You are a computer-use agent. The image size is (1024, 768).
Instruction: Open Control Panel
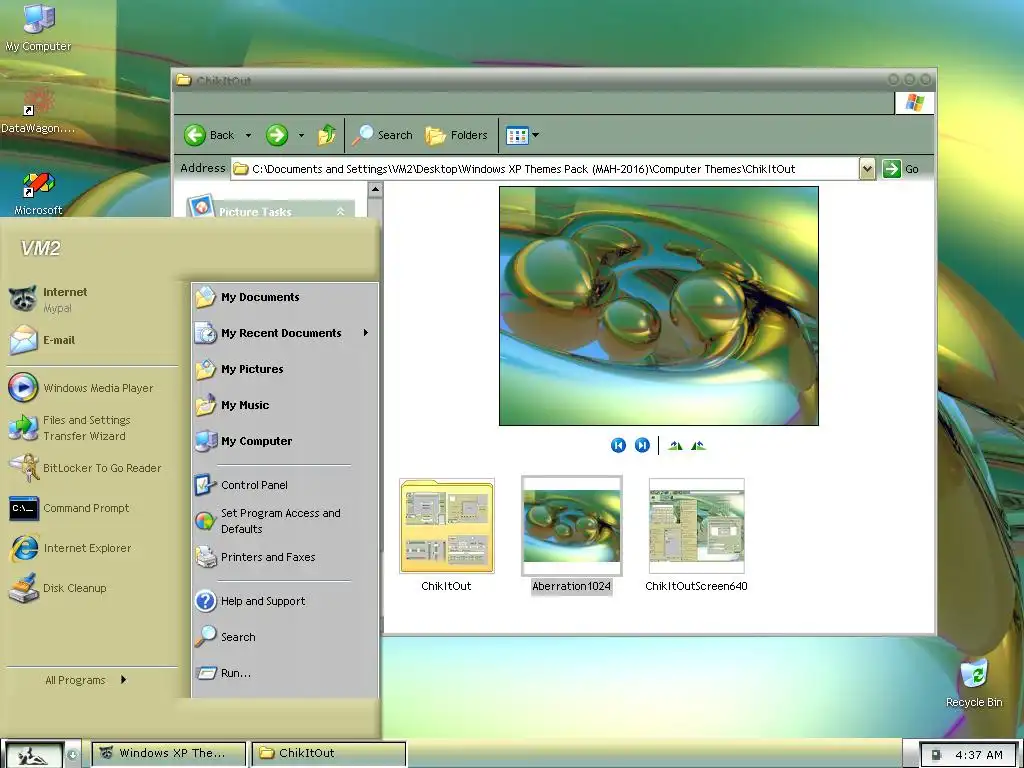(285, 485)
